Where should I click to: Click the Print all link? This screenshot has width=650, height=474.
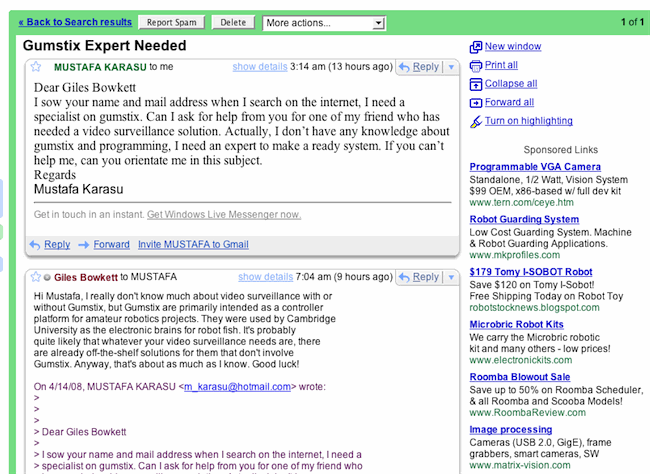tap(501, 65)
